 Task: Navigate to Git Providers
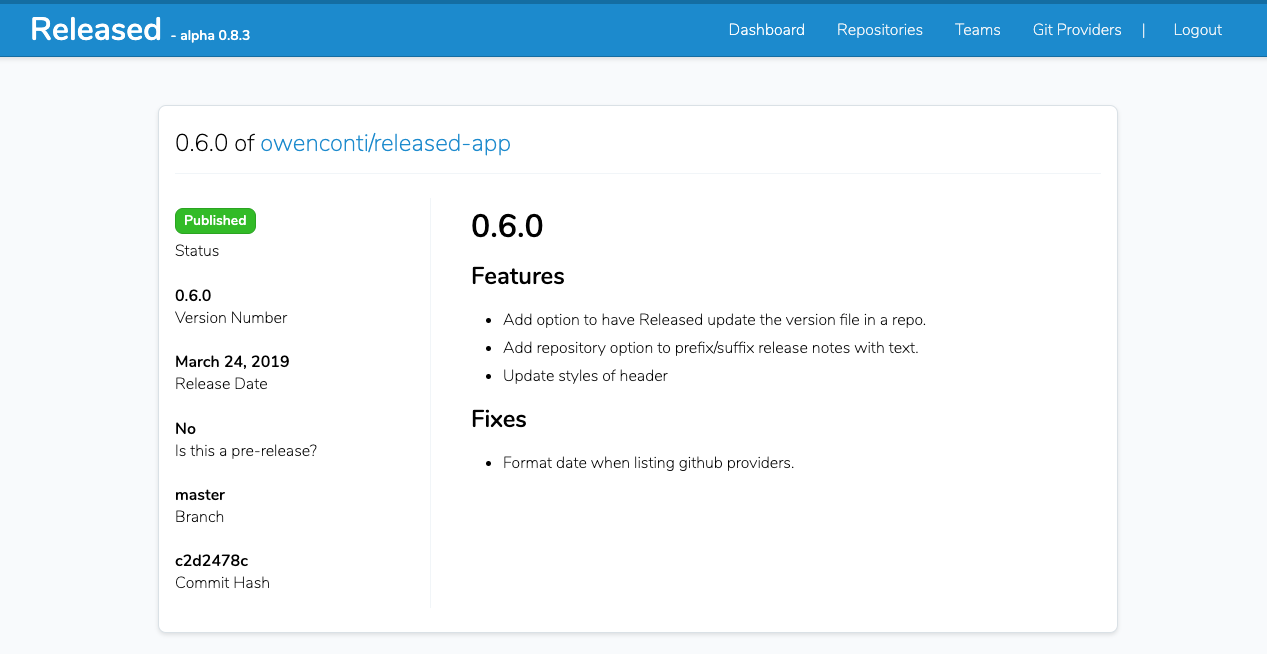pos(1076,30)
